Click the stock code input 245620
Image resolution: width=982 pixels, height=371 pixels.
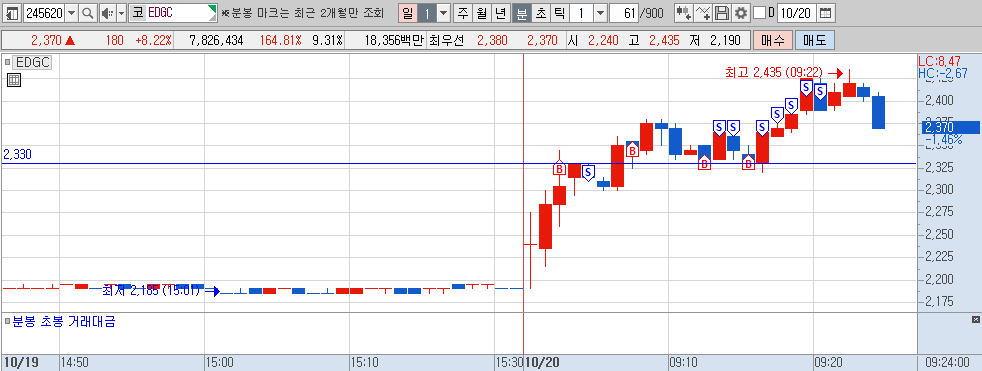[43, 13]
